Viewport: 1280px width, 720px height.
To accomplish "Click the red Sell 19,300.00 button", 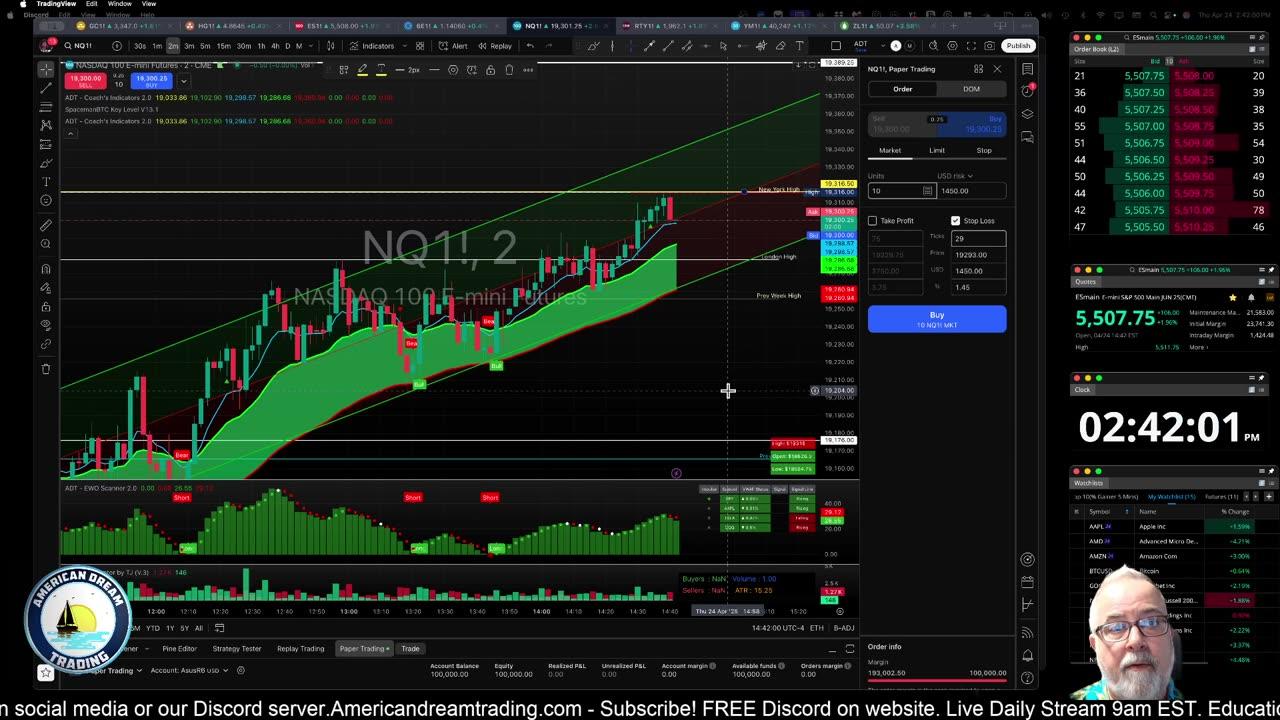I will [x=86, y=79].
